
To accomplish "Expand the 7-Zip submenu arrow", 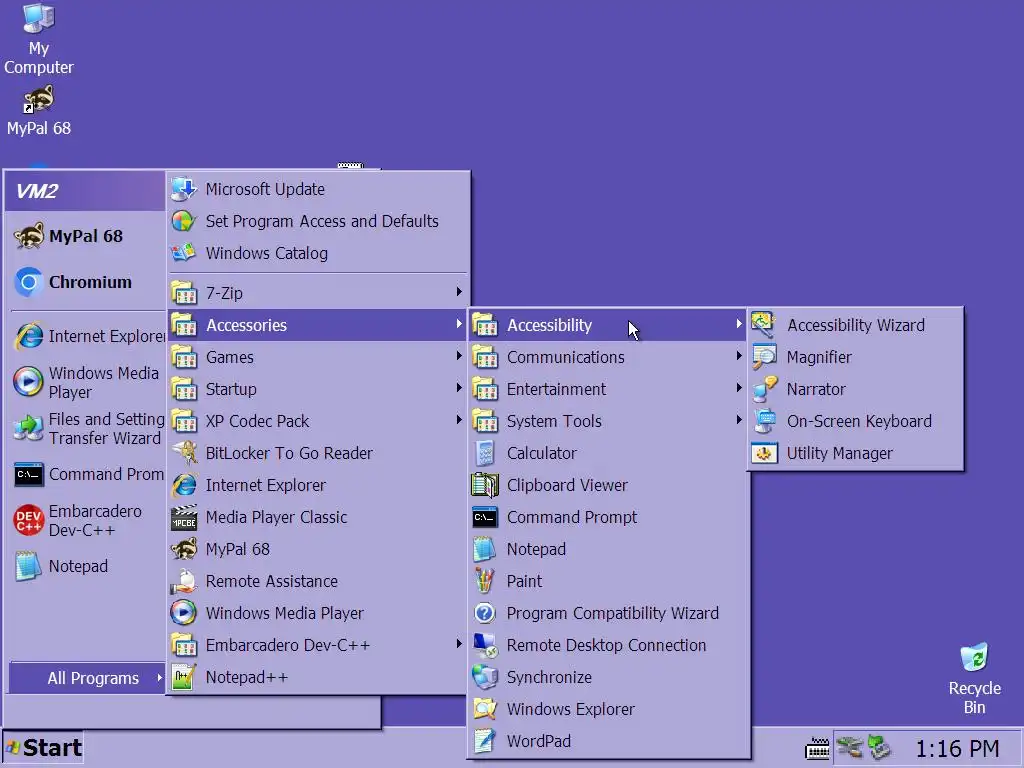I will [x=459, y=292].
